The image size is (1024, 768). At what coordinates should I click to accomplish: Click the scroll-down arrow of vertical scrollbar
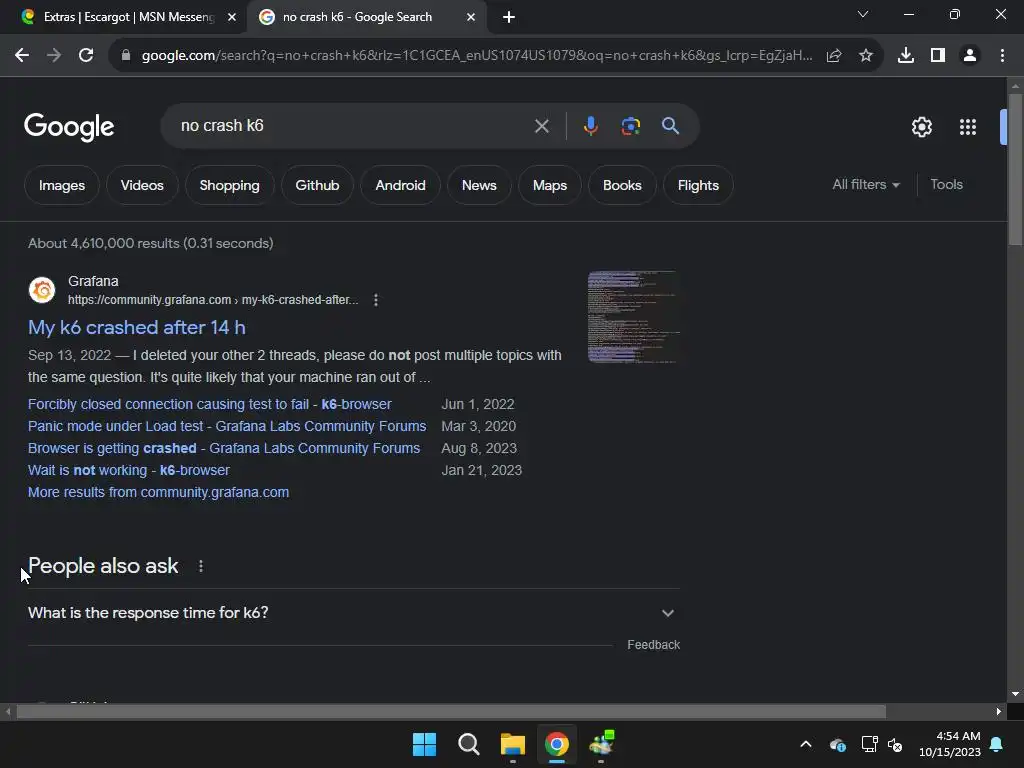(x=1015, y=694)
